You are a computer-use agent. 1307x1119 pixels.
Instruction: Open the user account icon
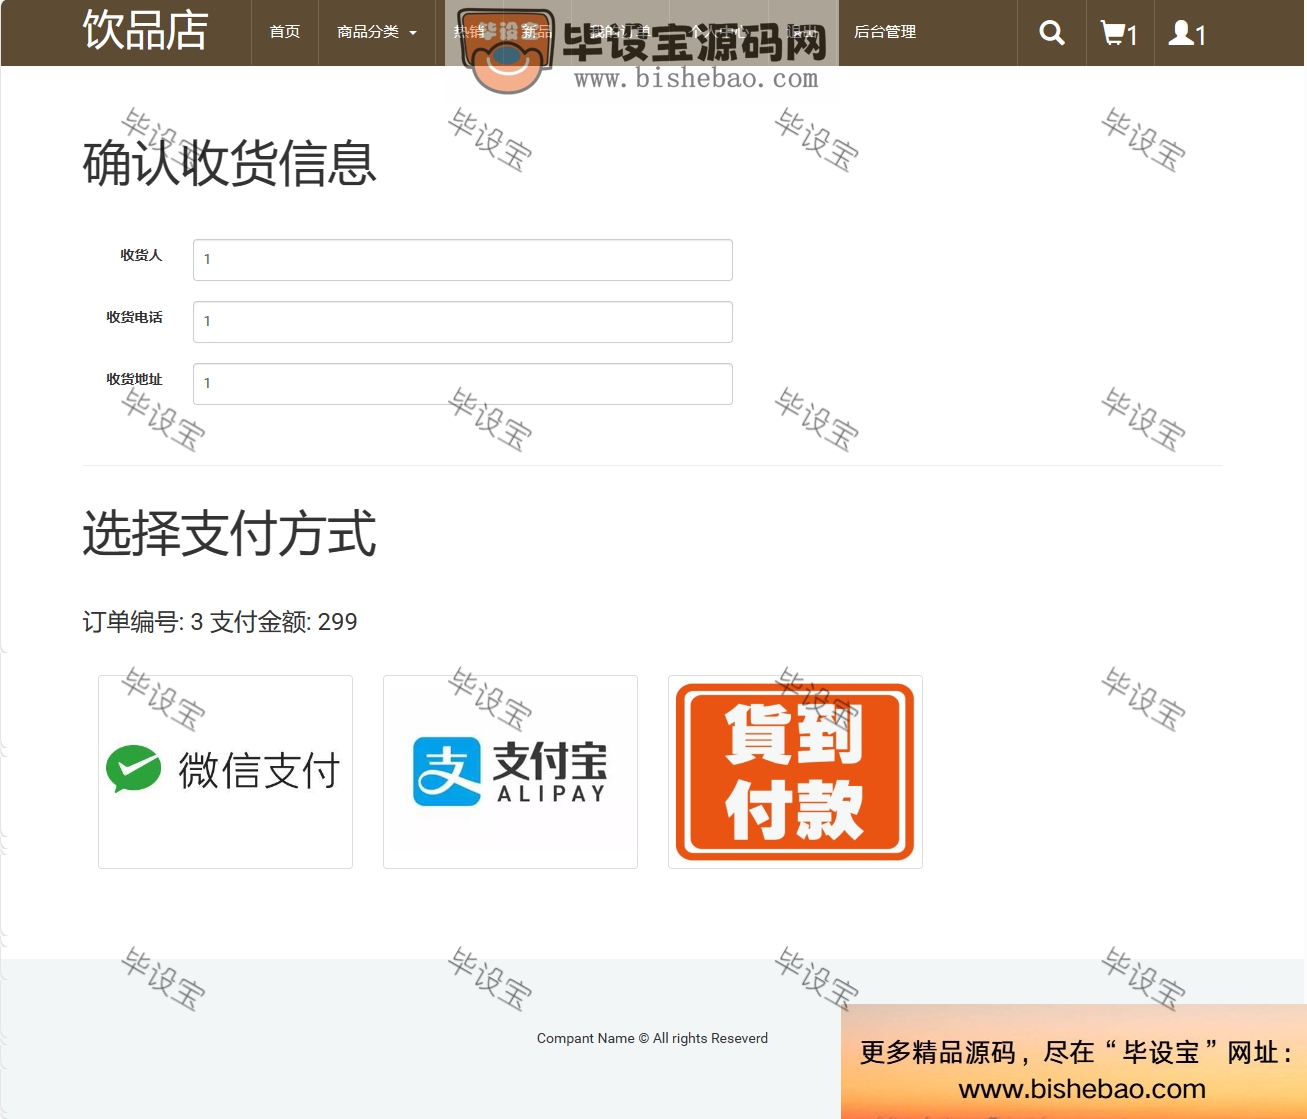coord(1188,33)
